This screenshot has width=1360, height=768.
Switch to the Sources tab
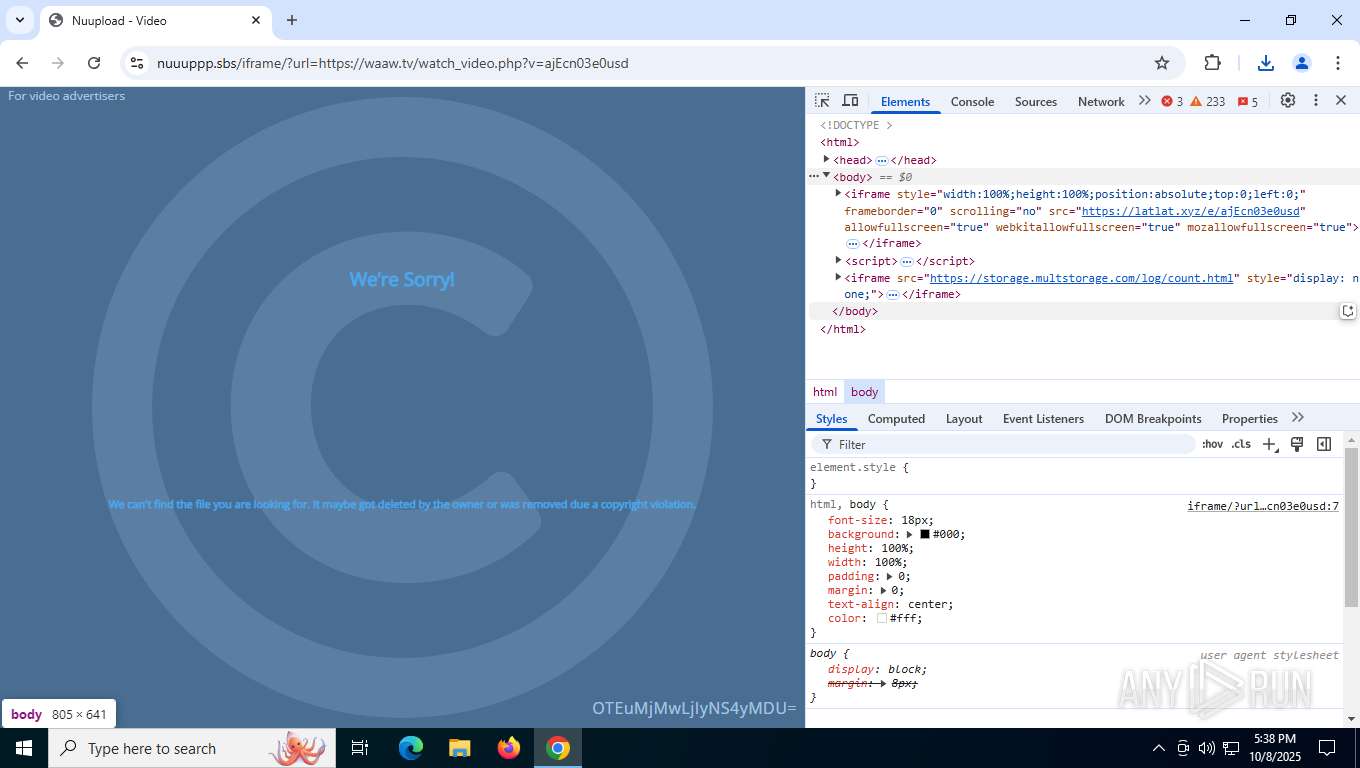tap(1036, 102)
